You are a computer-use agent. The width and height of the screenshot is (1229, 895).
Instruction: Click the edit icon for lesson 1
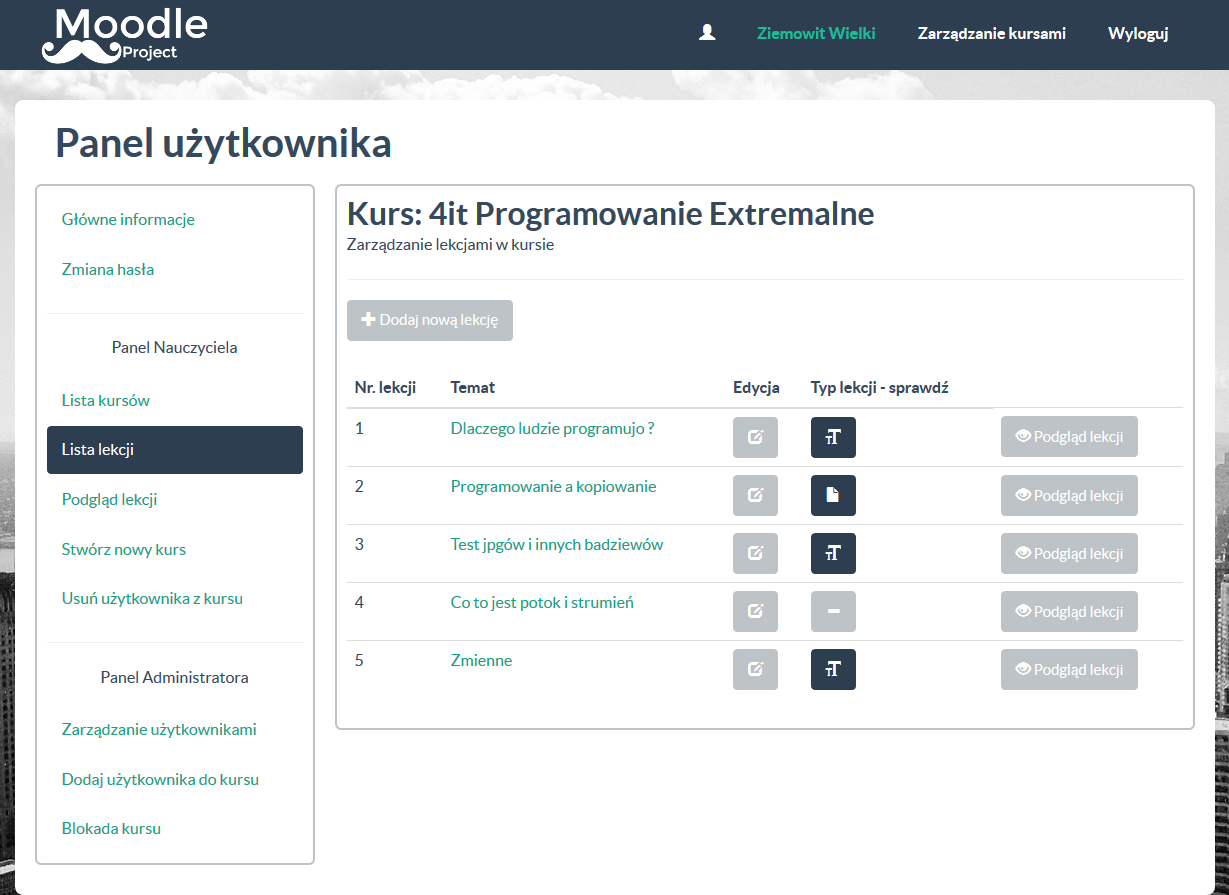point(755,437)
